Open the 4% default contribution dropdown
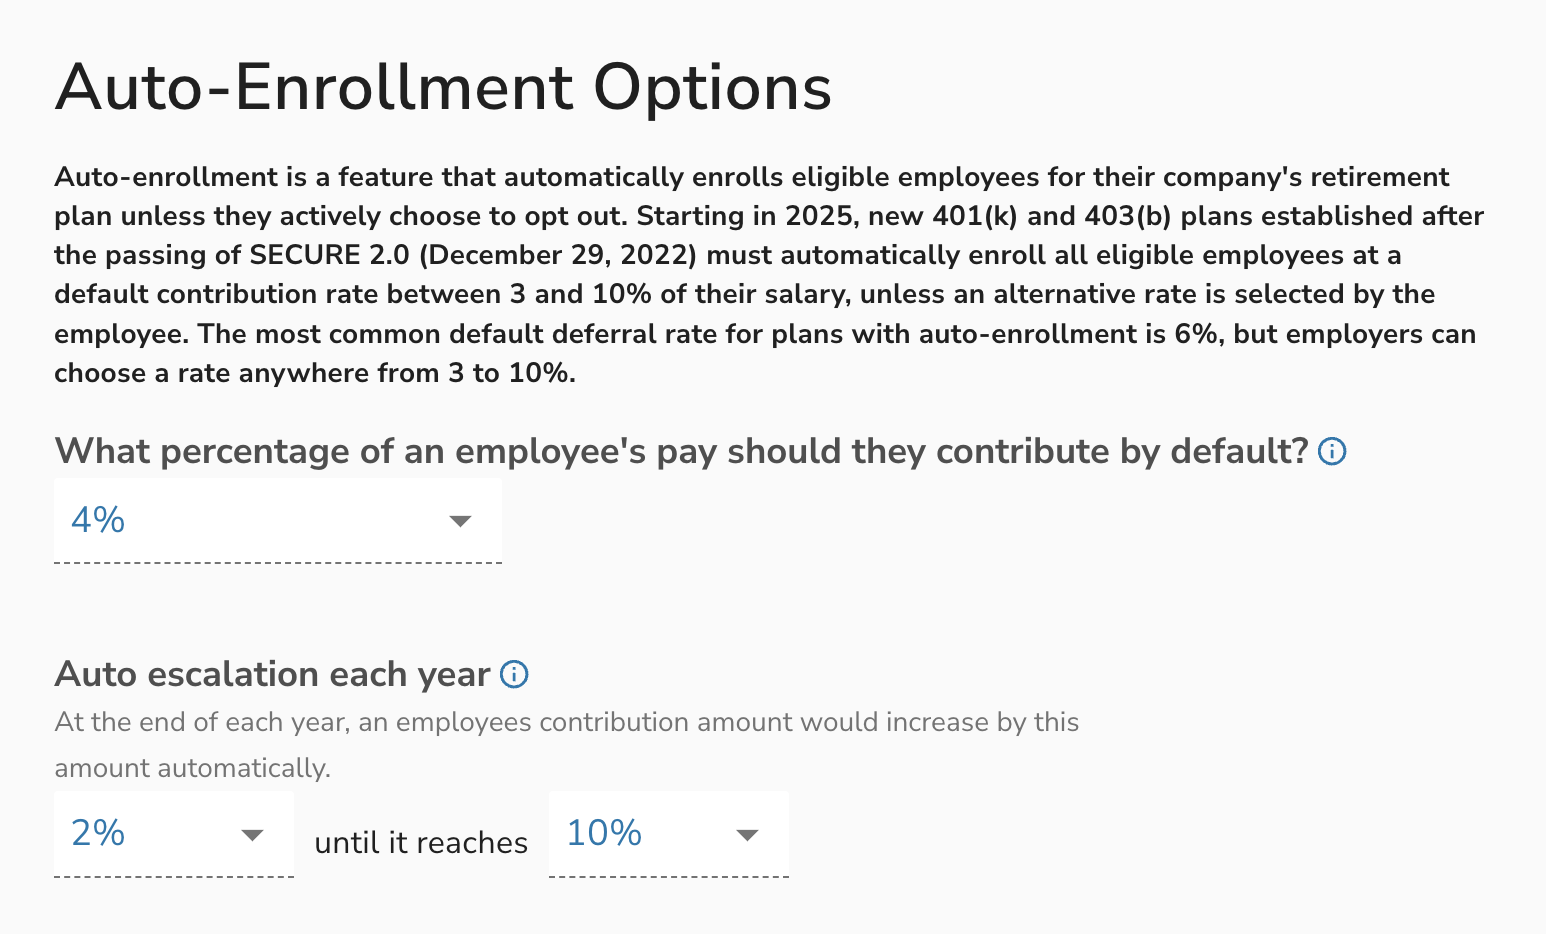 pyautogui.click(x=277, y=521)
